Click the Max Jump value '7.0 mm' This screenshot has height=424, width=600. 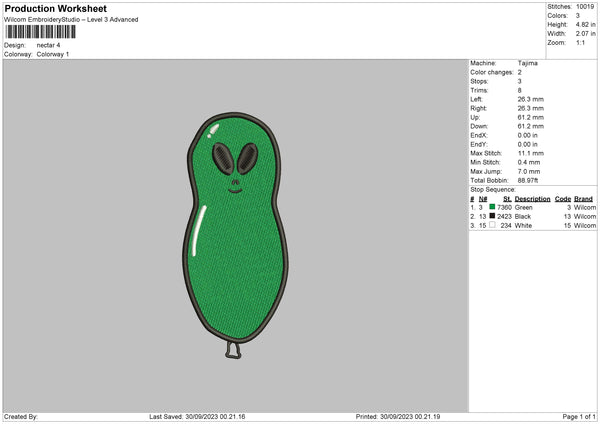coord(529,171)
